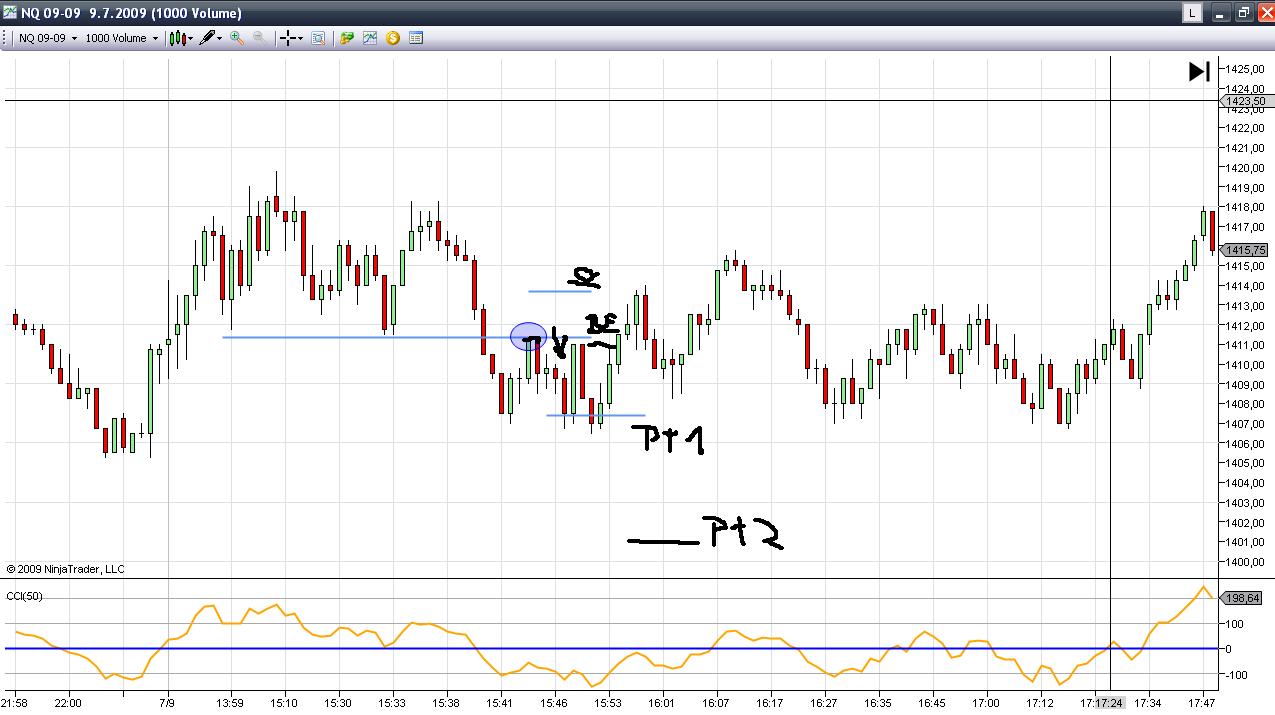Expand the drawing tools dropdown arrow

(220, 39)
